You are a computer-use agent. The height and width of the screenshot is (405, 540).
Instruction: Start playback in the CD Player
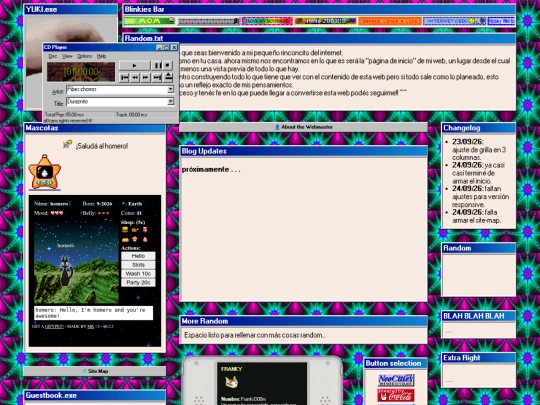coord(135,65)
